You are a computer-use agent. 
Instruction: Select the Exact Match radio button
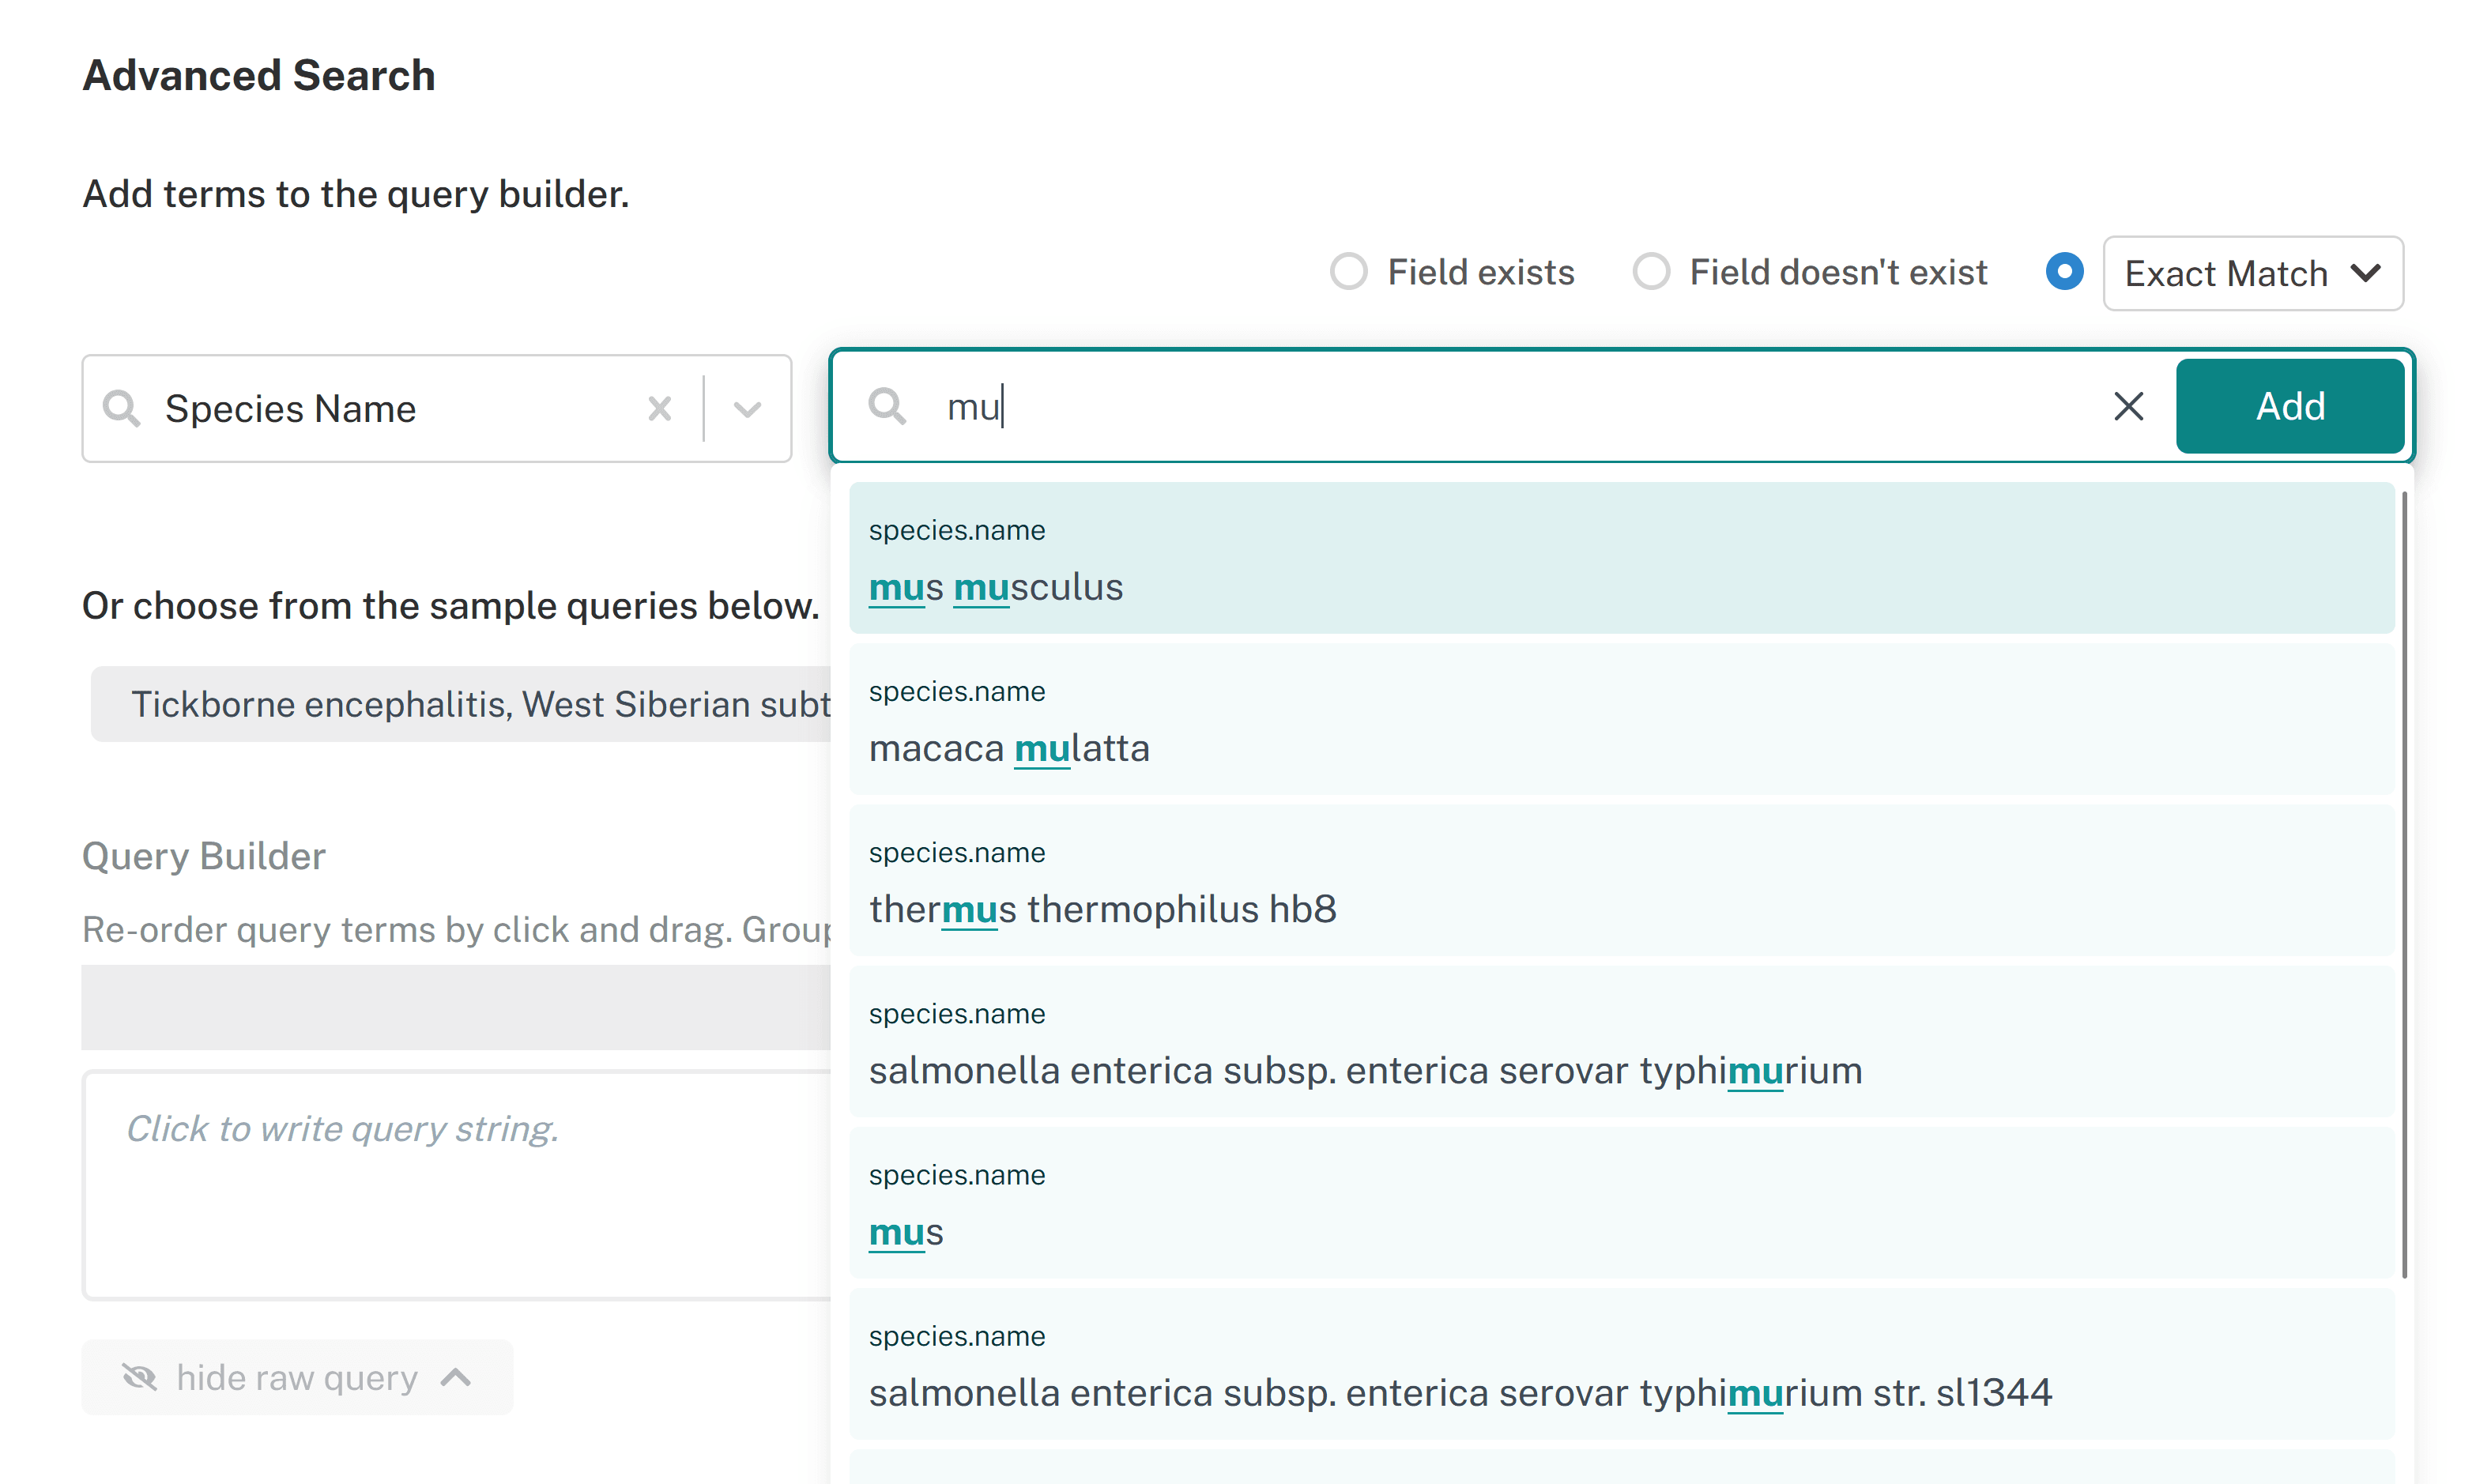[x=2064, y=272]
